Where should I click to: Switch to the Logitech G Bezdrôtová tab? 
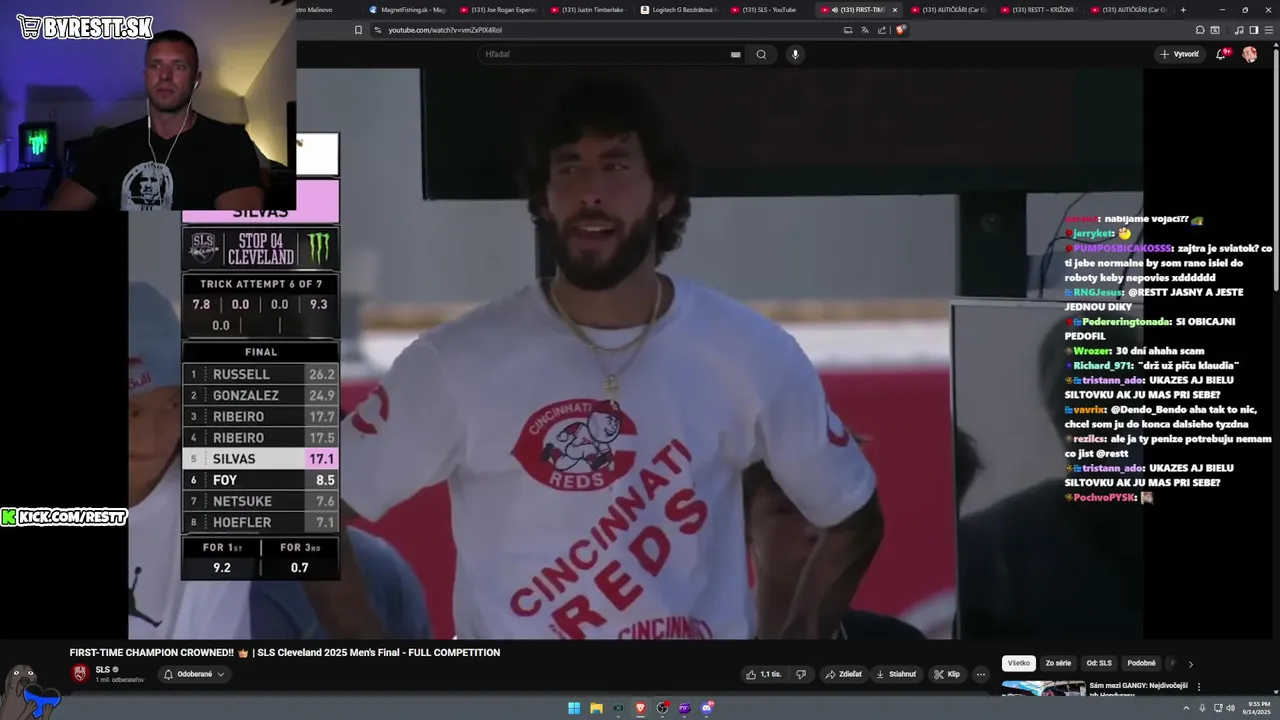click(679, 10)
